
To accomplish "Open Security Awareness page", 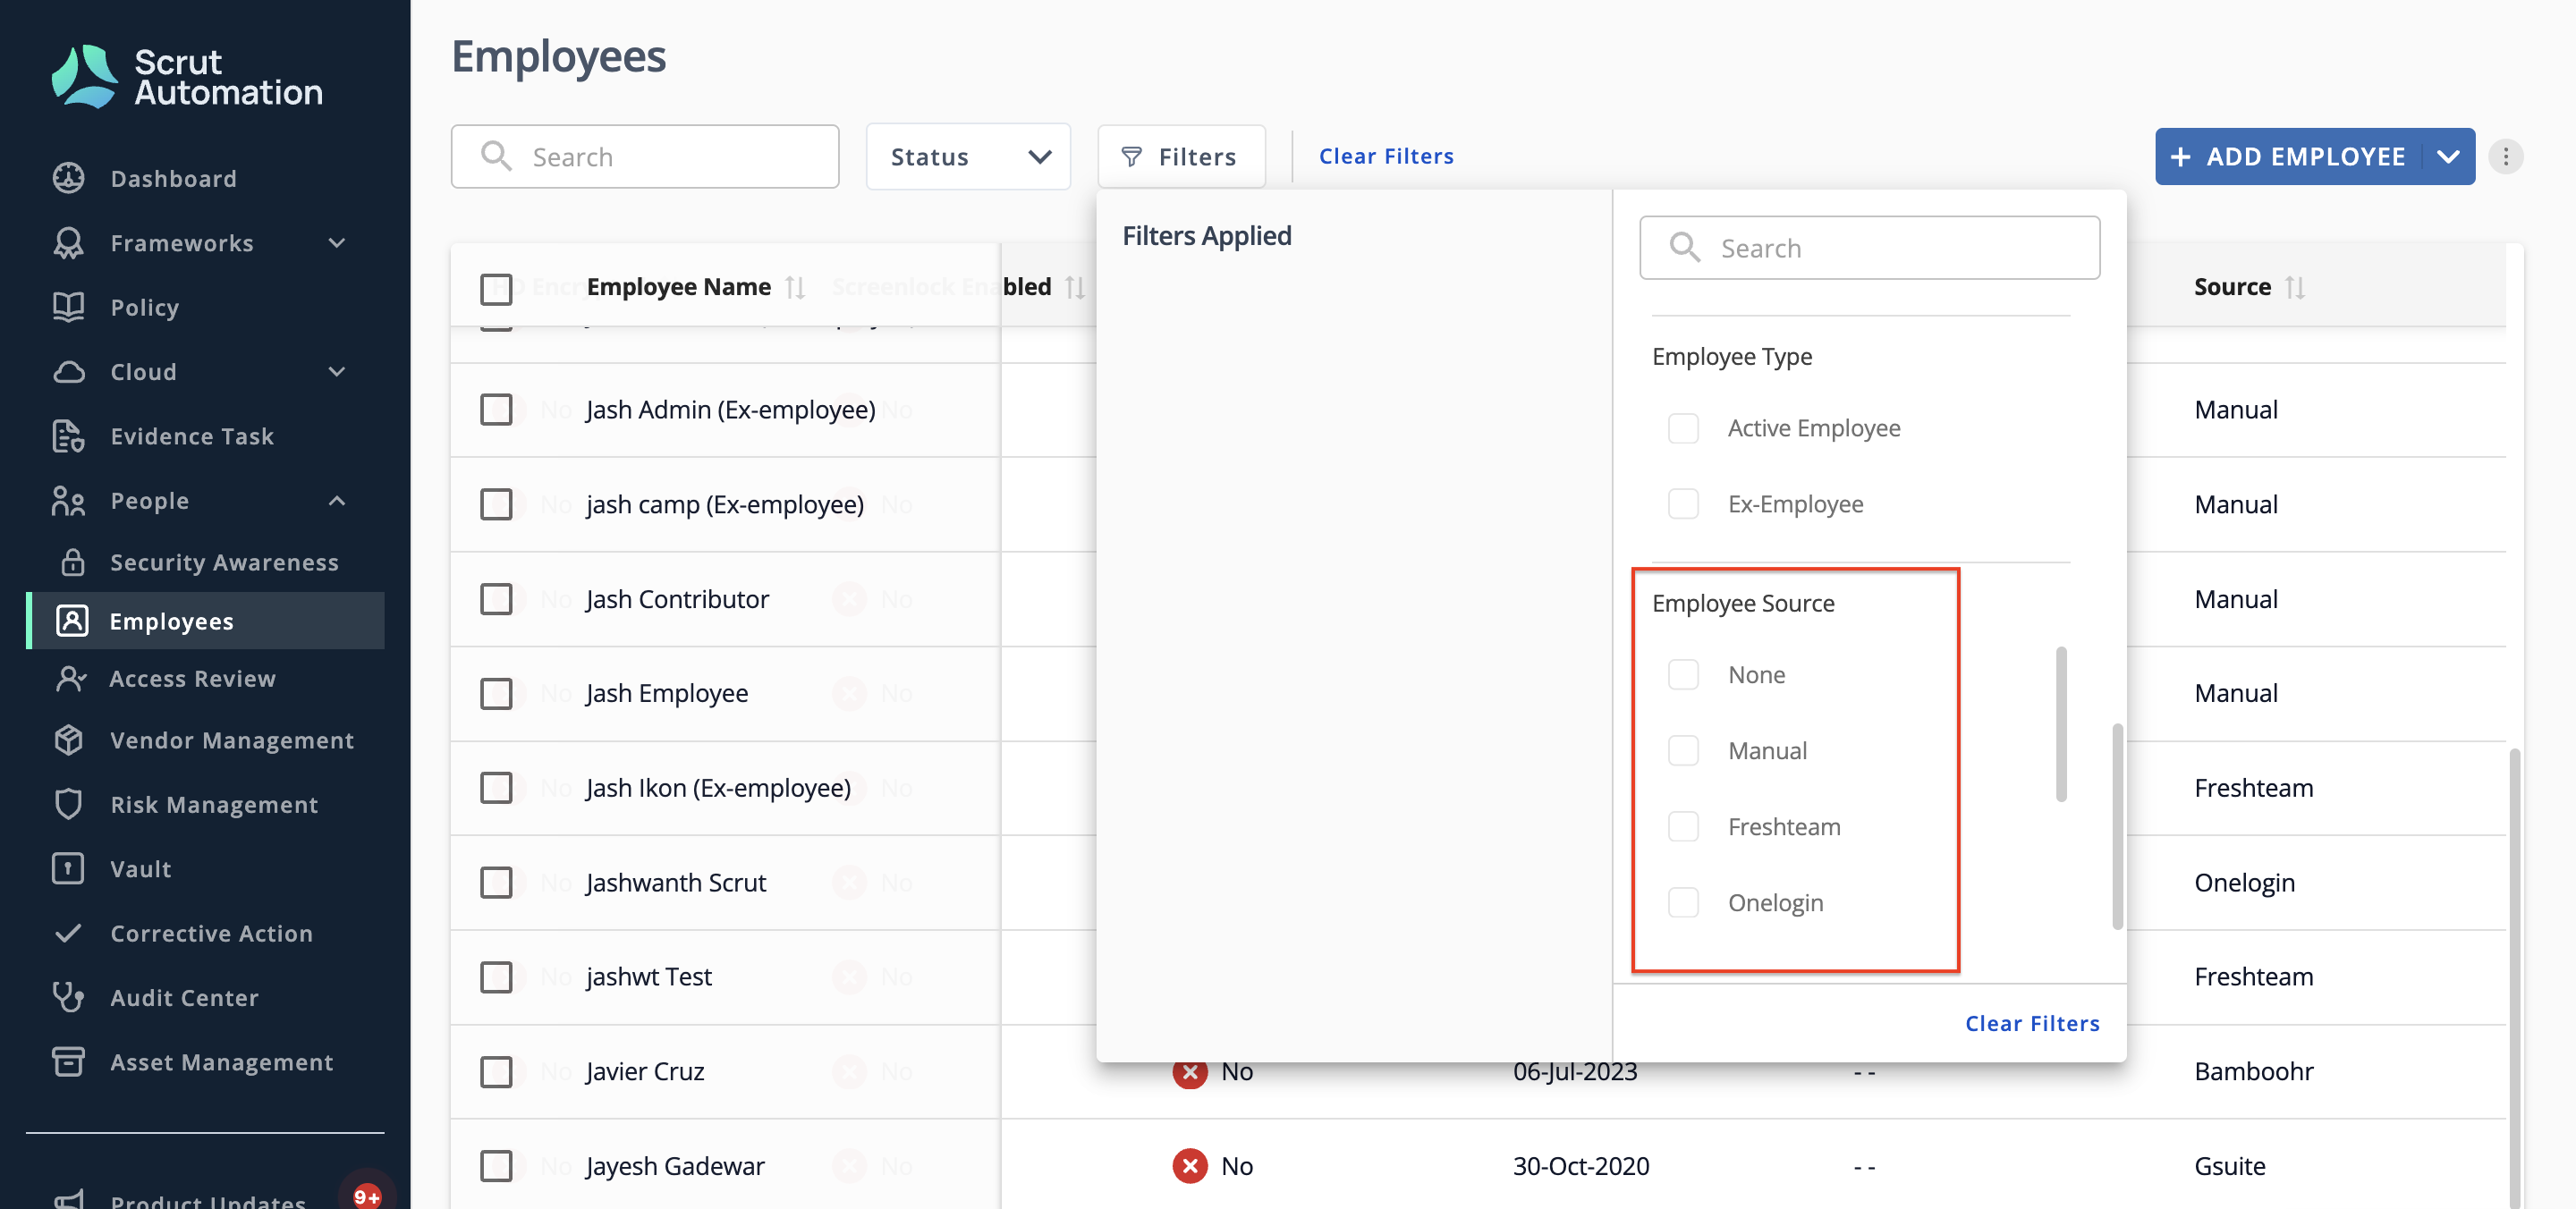I will (x=224, y=563).
